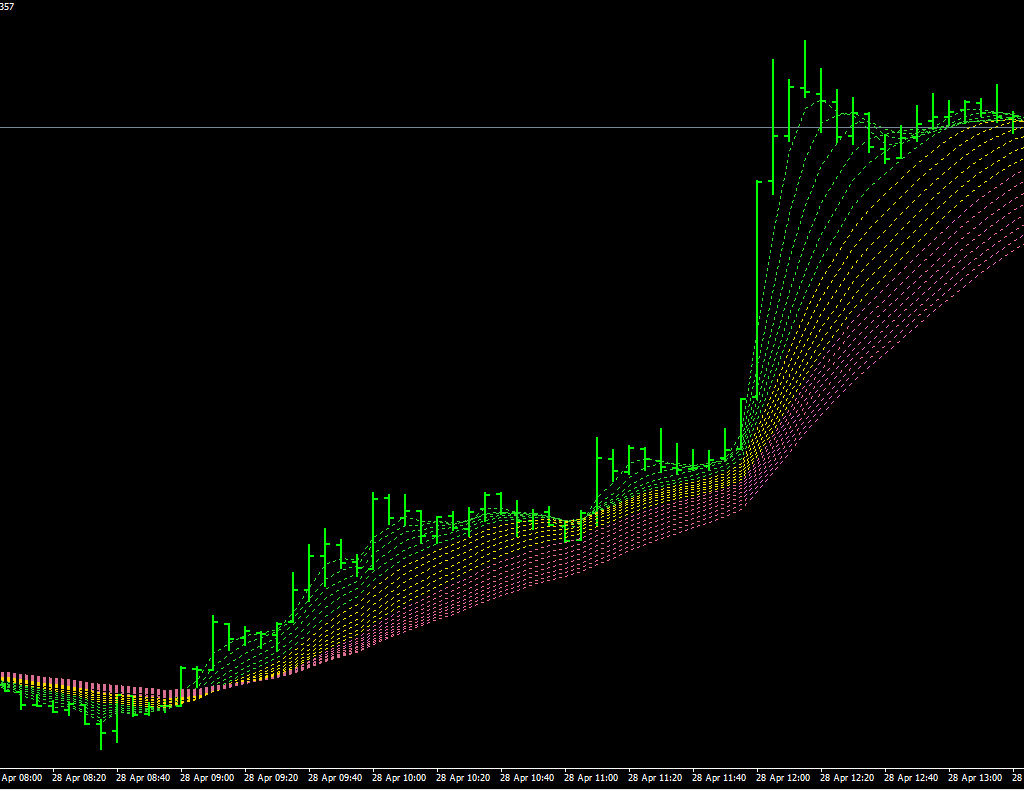Click the 28 Apr 10:00 time label
The width and height of the screenshot is (1024, 791).
click(x=400, y=777)
